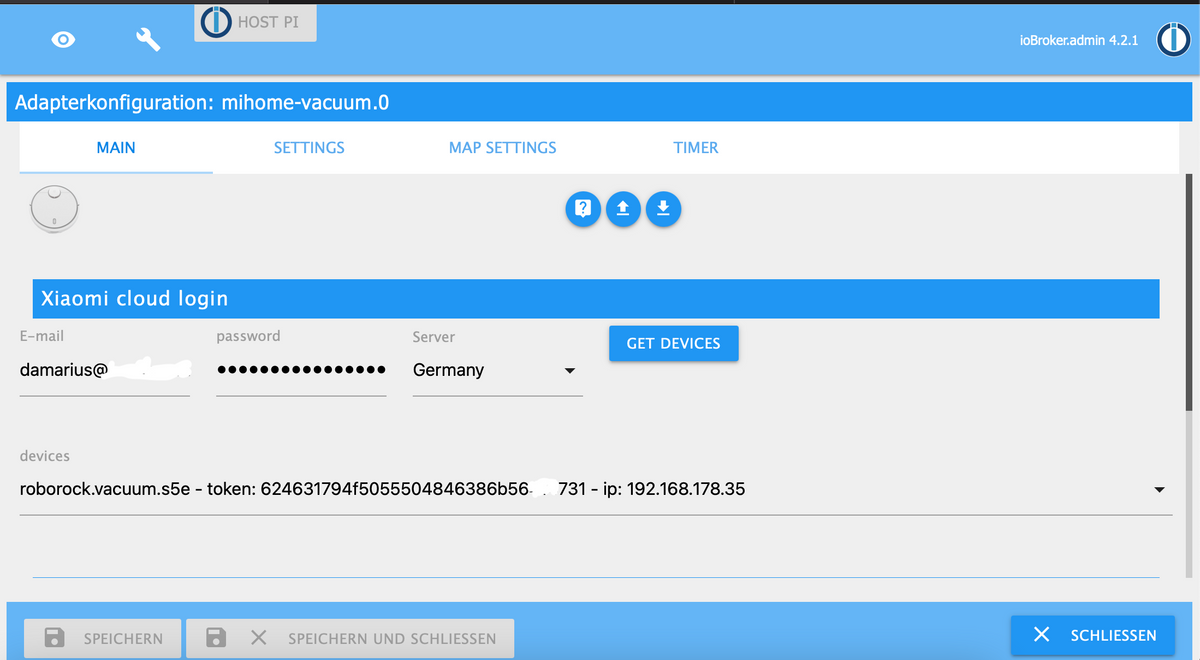
Task: Open the wrench settings icon
Action: tap(147, 39)
